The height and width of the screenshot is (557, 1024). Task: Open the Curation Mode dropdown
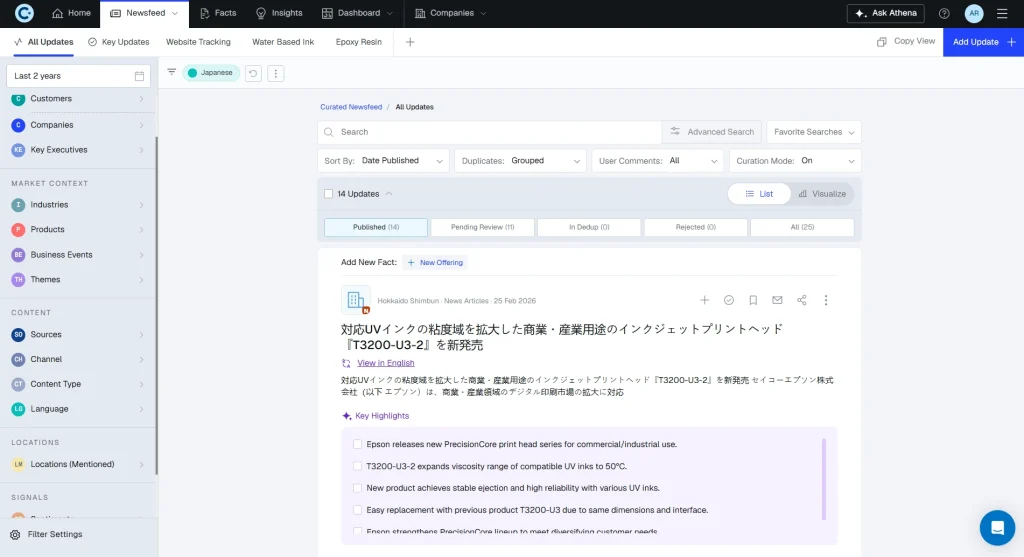(795, 161)
